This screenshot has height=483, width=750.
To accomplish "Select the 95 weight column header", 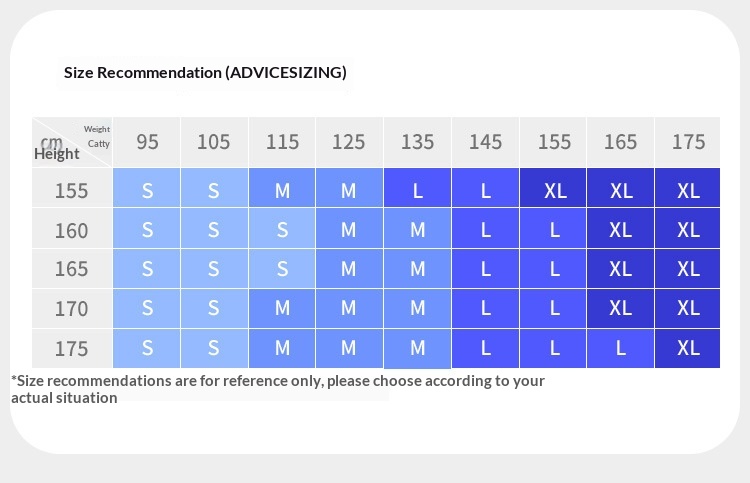I will point(147,142).
